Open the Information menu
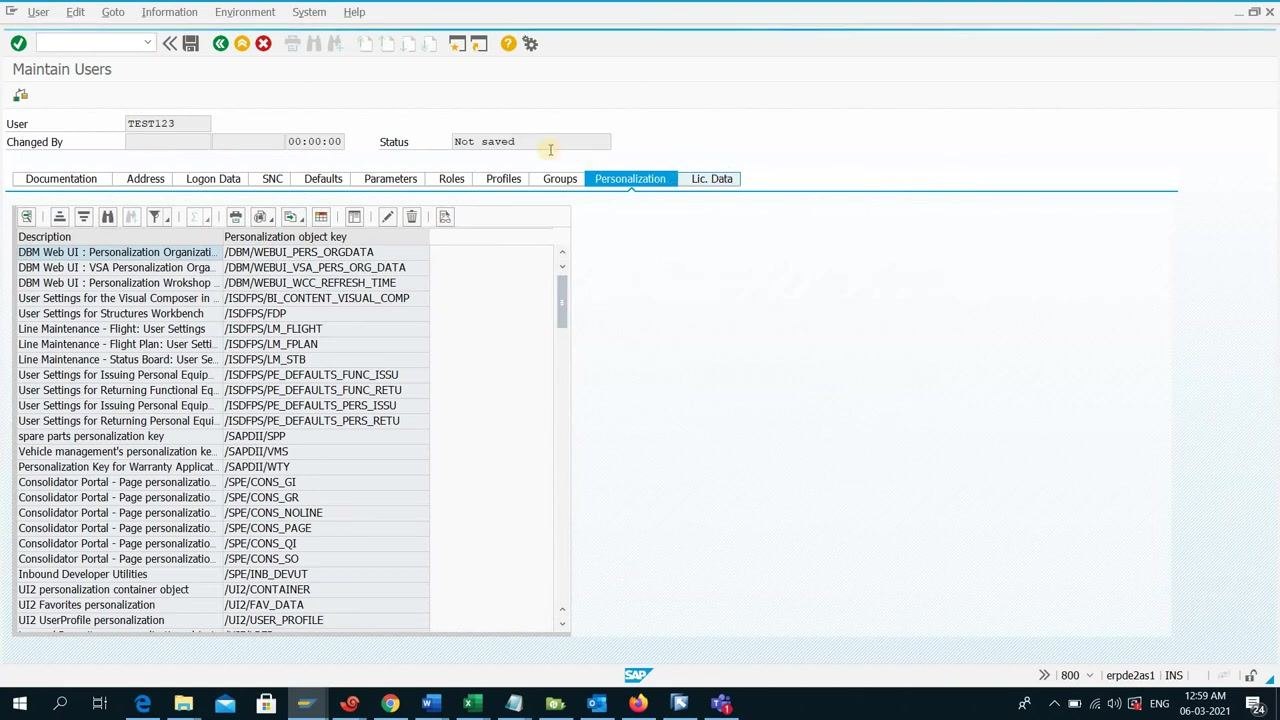 (x=169, y=12)
